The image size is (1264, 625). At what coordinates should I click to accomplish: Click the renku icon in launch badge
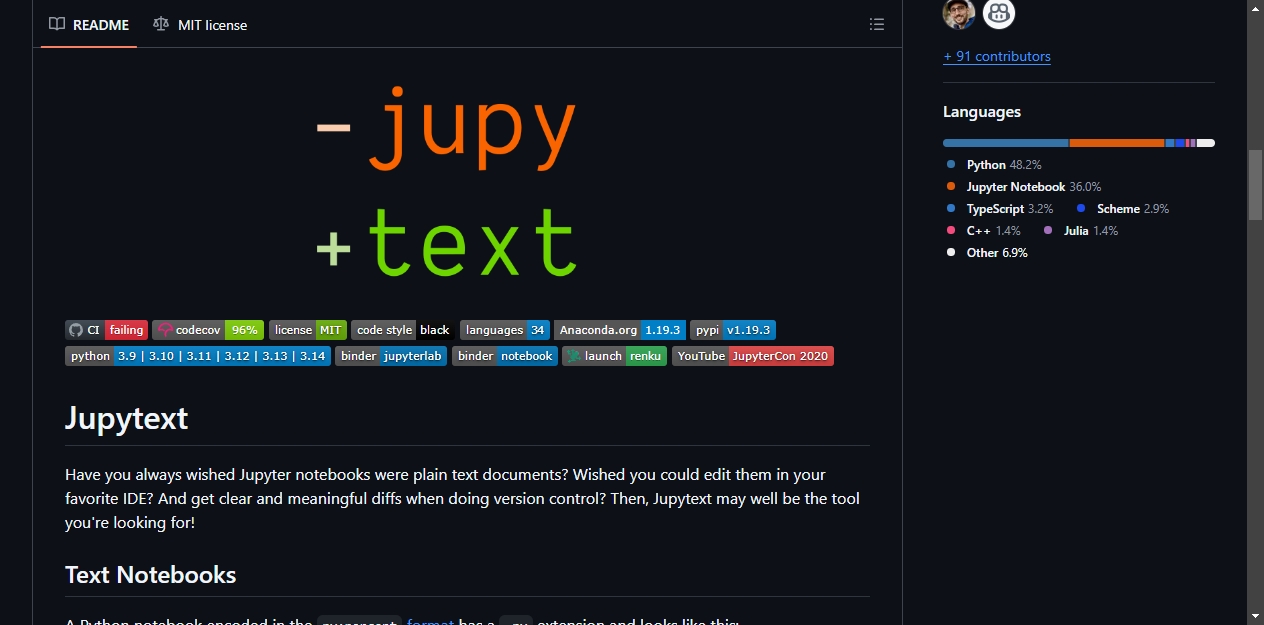coord(574,356)
